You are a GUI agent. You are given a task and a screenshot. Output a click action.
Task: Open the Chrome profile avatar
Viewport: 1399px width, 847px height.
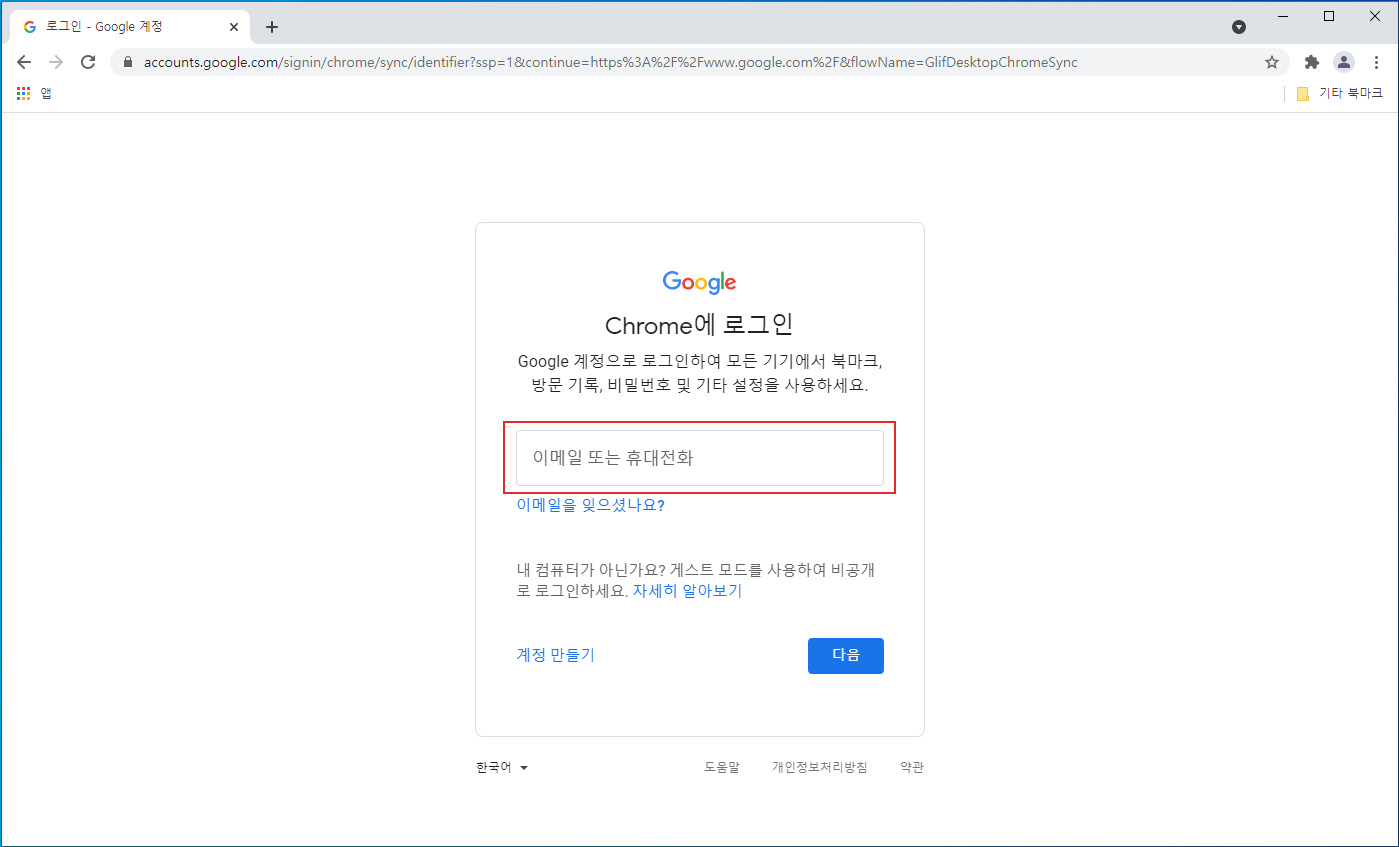(x=1344, y=62)
